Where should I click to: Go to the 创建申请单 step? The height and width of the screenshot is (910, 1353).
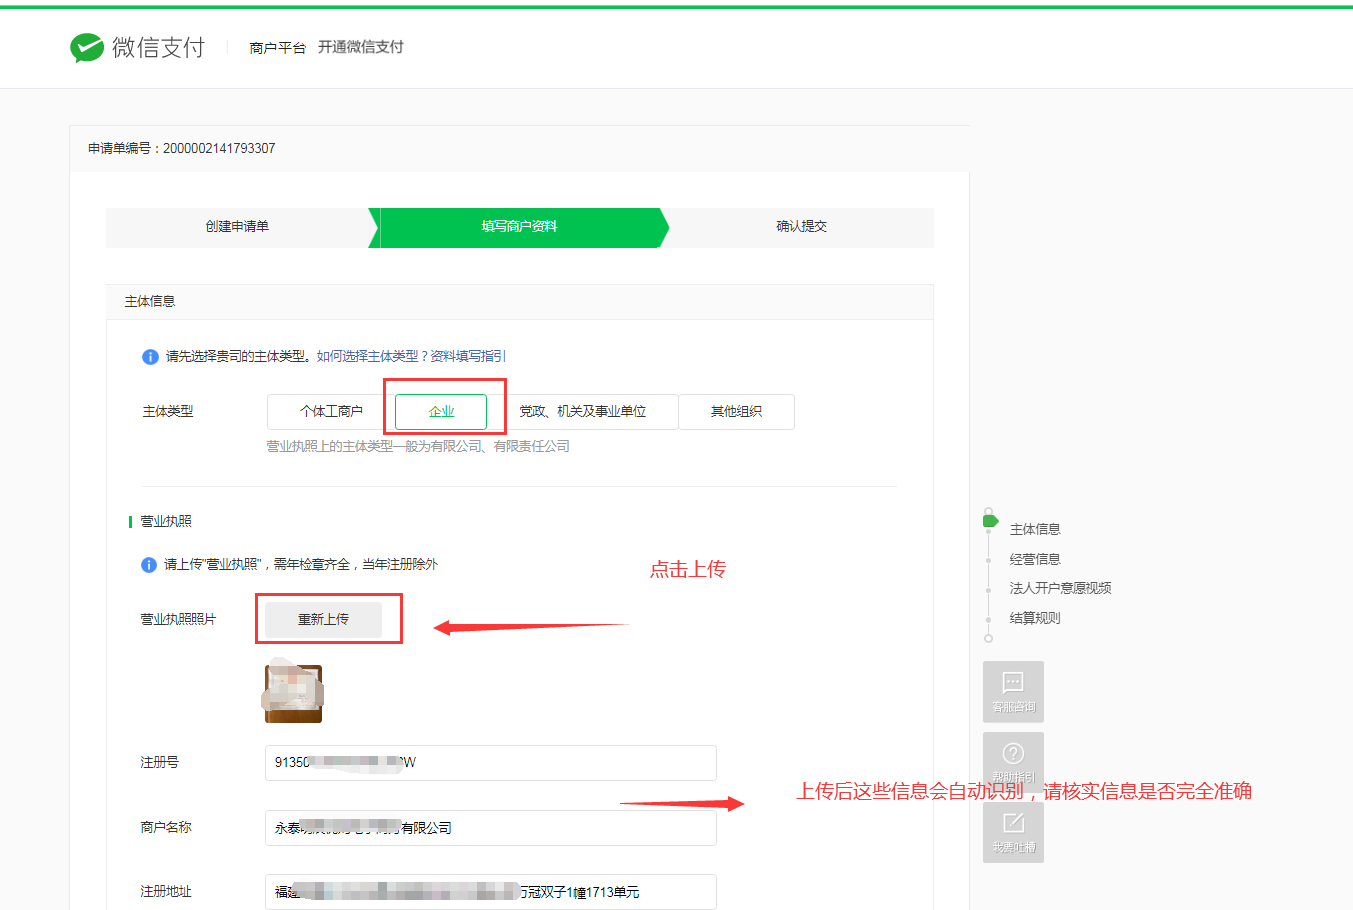[x=237, y=227]
